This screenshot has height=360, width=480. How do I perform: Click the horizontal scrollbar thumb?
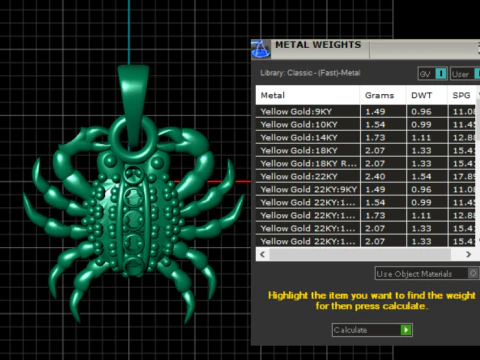[x=360, y=254]
